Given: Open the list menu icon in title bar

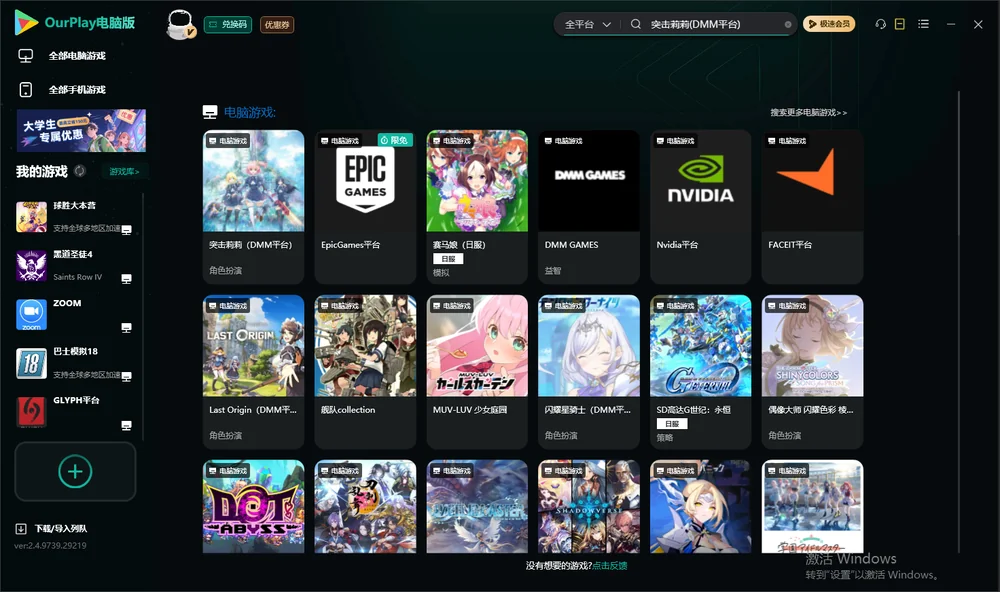Looking at the screenshot, I should 923,24.
